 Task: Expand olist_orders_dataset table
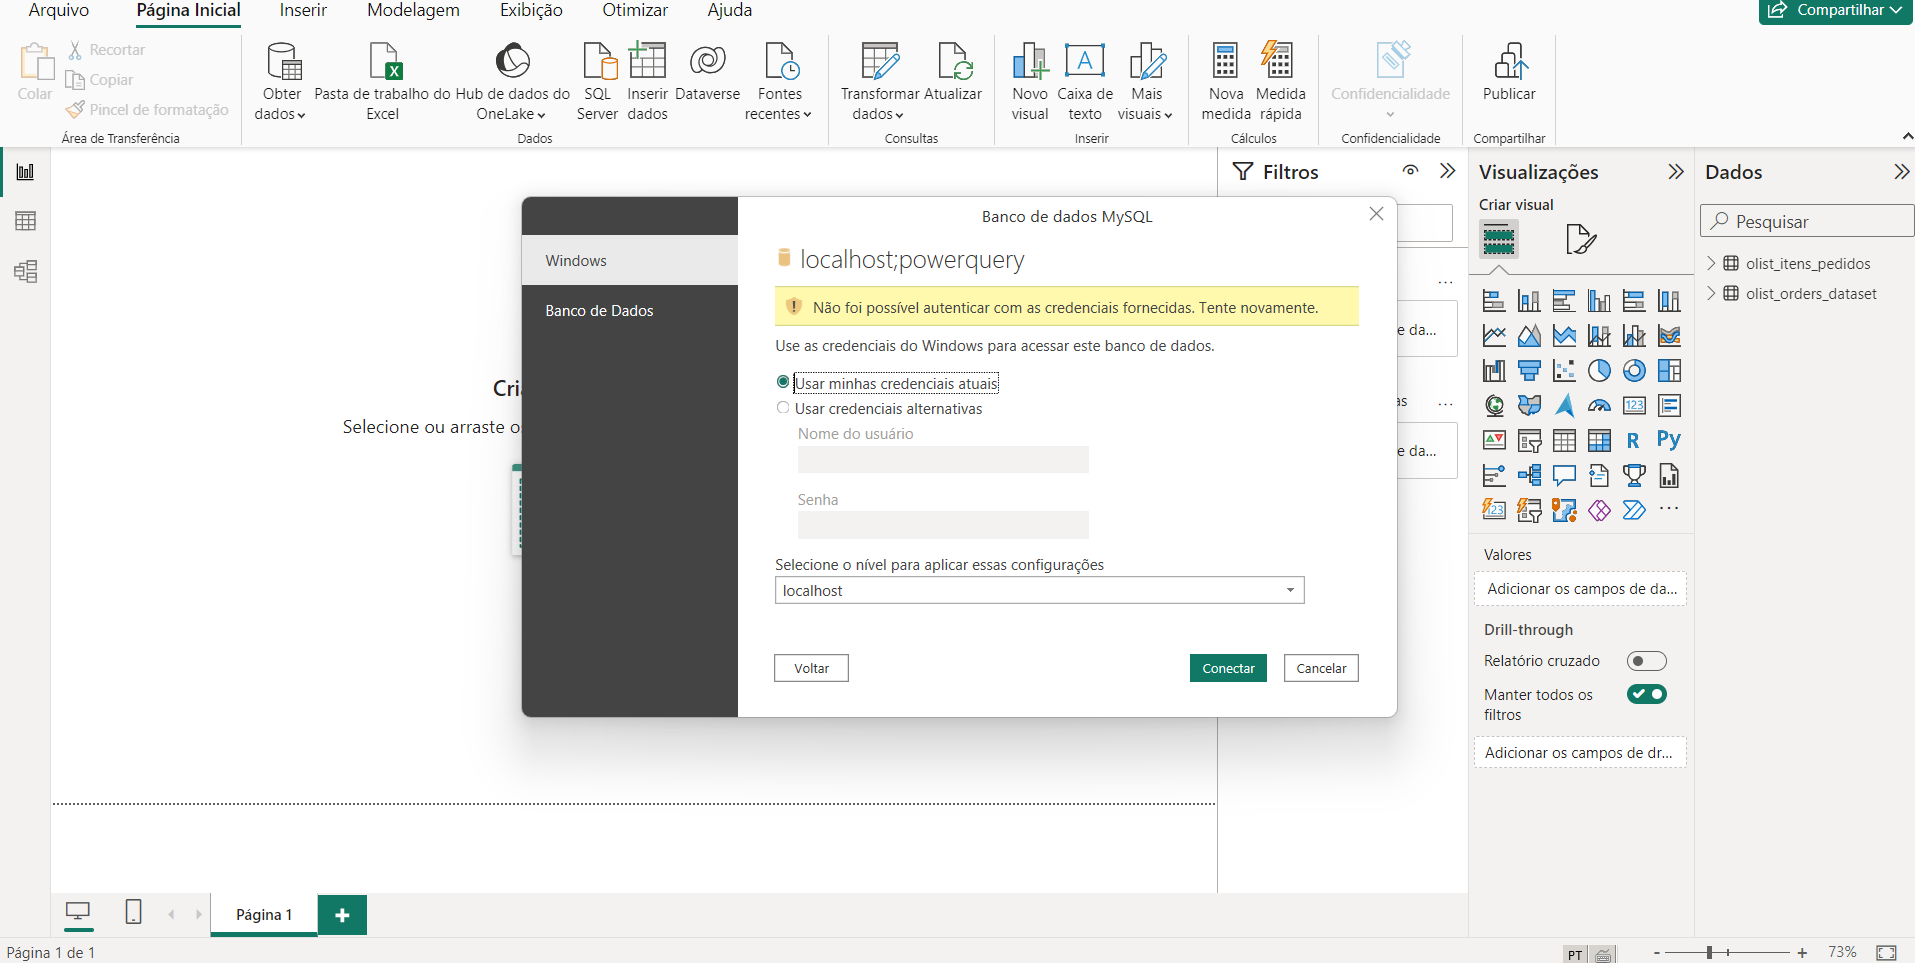tap(1711, 293)
